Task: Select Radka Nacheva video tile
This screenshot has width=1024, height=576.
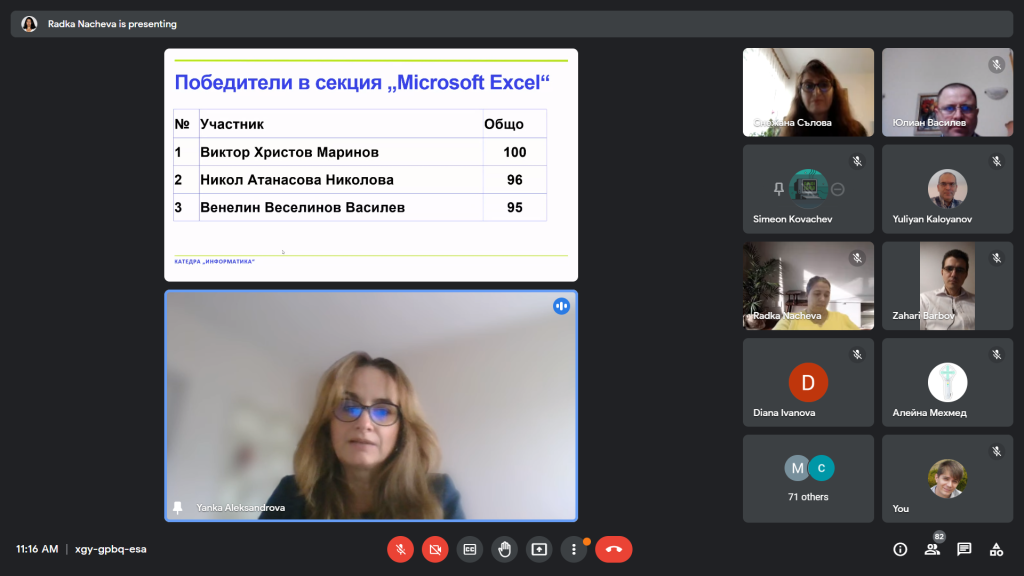Action: coord(808,285)
